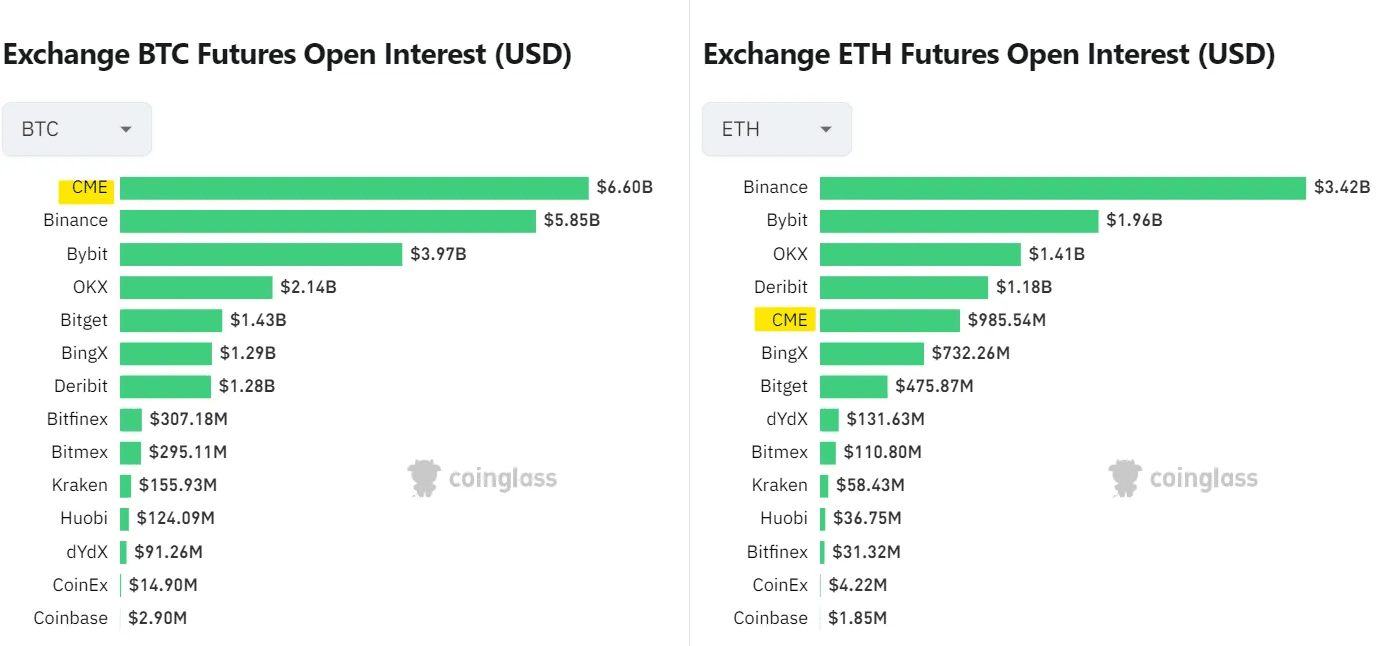
Task: Click the Exchange BTC Futures Open Interest title
Action: [287, 54]
